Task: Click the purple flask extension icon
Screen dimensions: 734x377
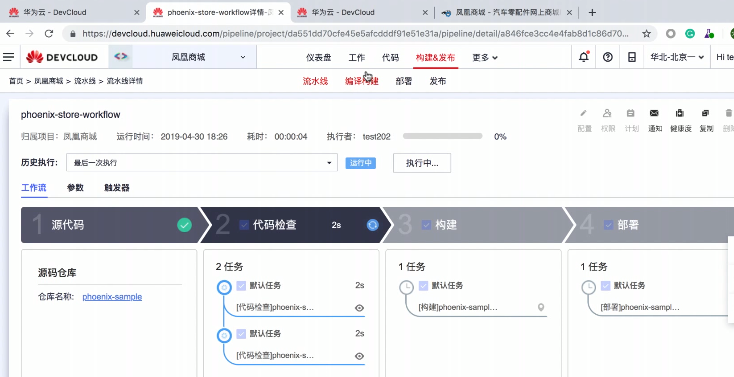Action: click(709, 33)
